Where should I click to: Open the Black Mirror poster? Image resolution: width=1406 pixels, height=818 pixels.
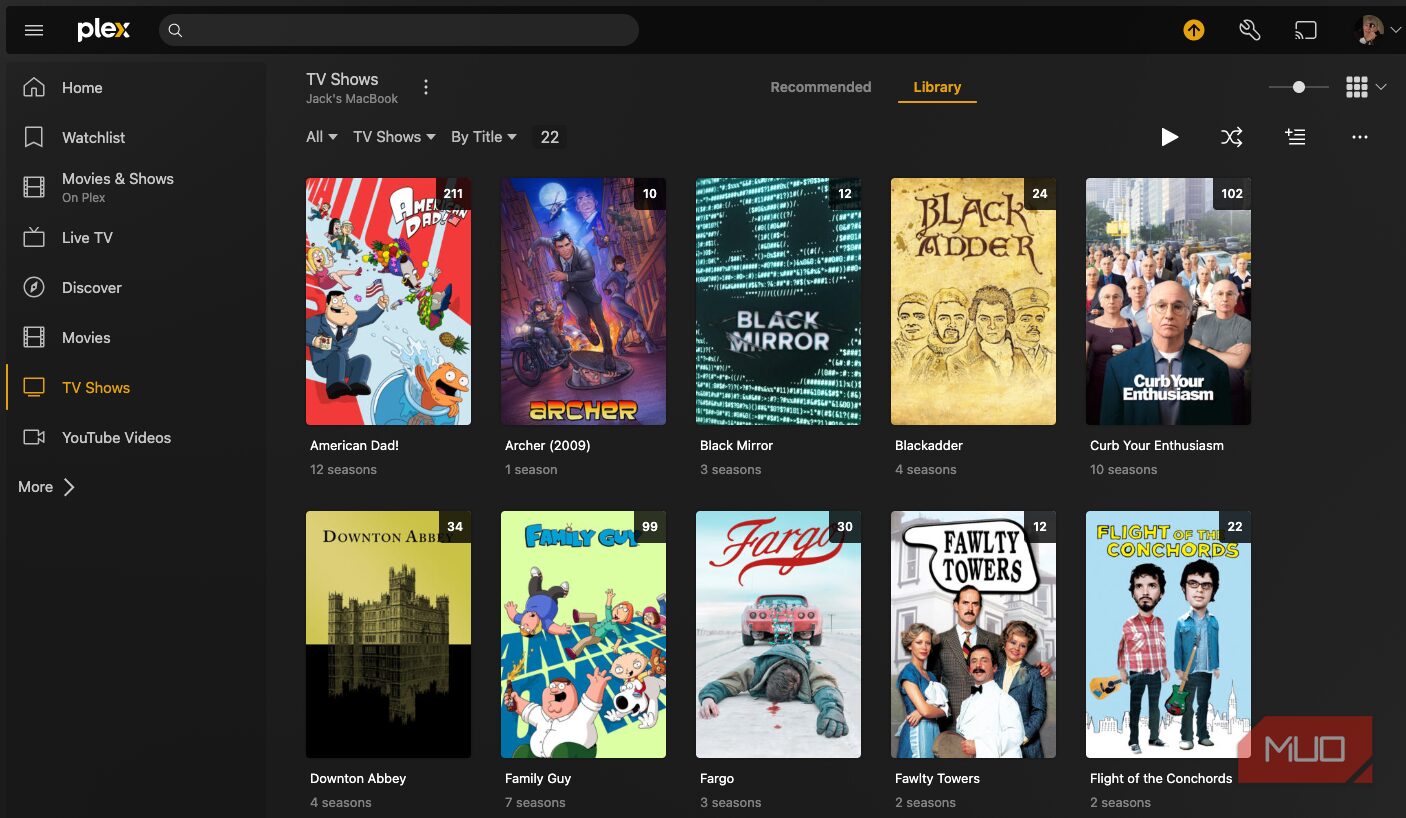pos(778,301)
